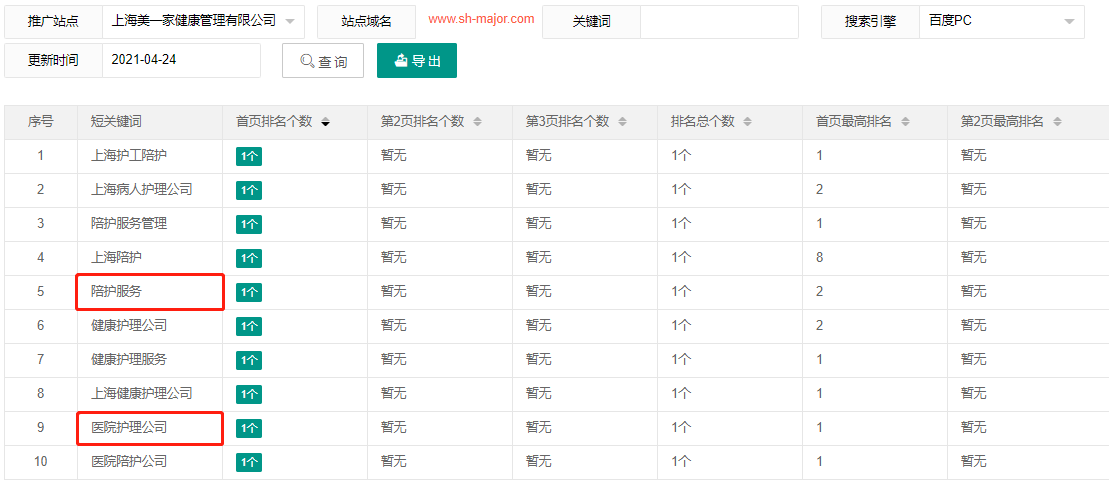Focus the 关键词 input field
Viewport: 1109px width, 480px height.
(x=719, y=21)
